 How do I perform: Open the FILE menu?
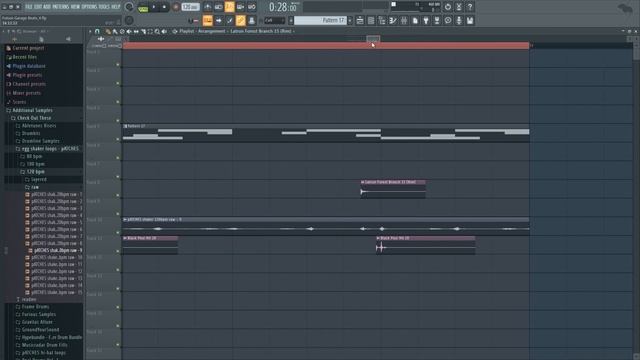[x=29, y=7]
